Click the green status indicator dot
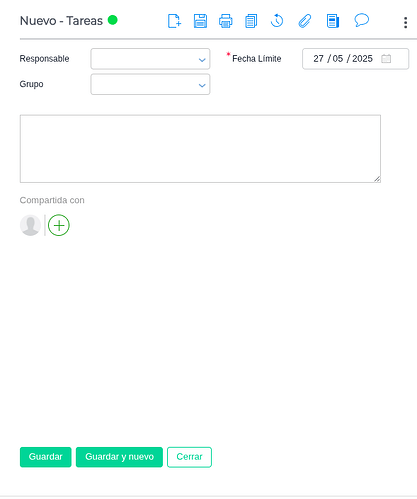Screen dimensions: 417x499 click(113, 20)
